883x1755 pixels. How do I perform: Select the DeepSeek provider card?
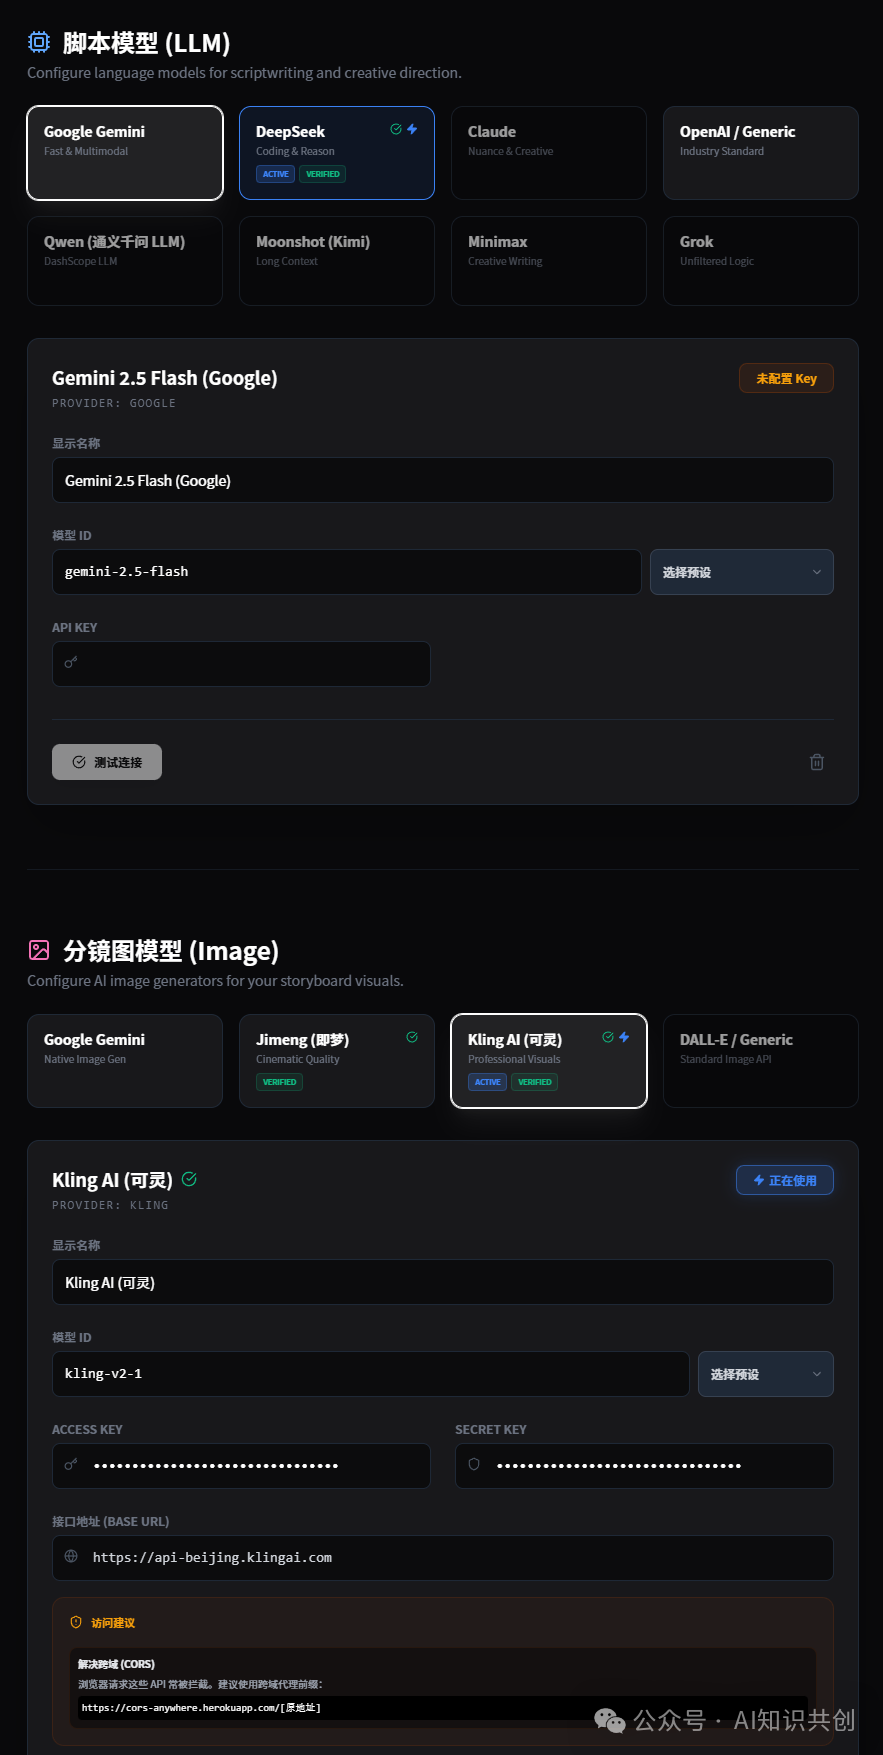click(x=337, y=153)
